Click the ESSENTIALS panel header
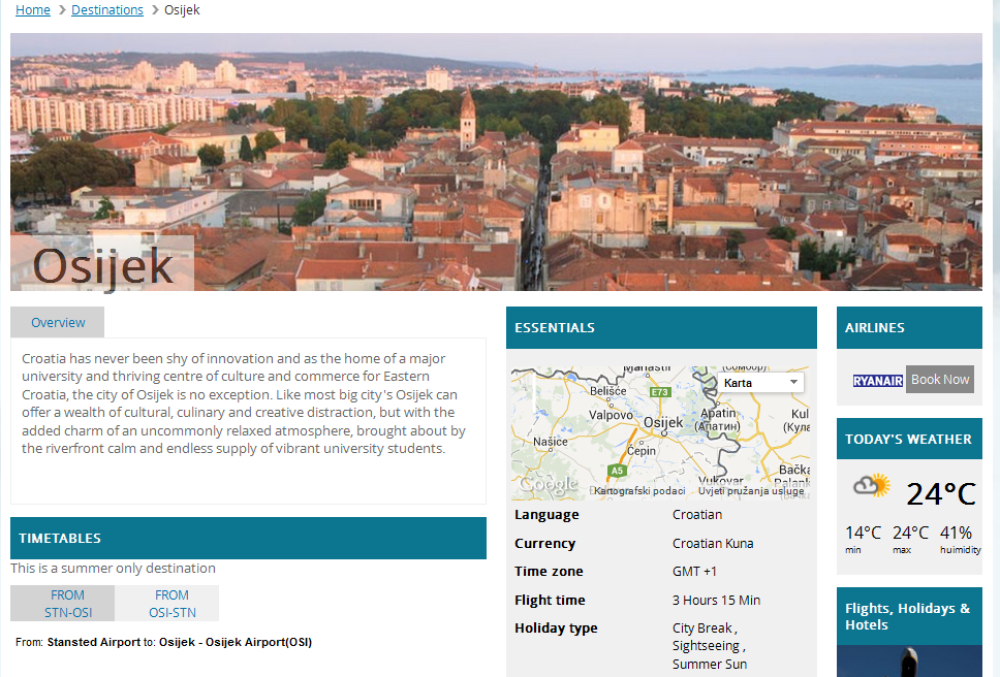1000x677 pixels. coord(661,328)
